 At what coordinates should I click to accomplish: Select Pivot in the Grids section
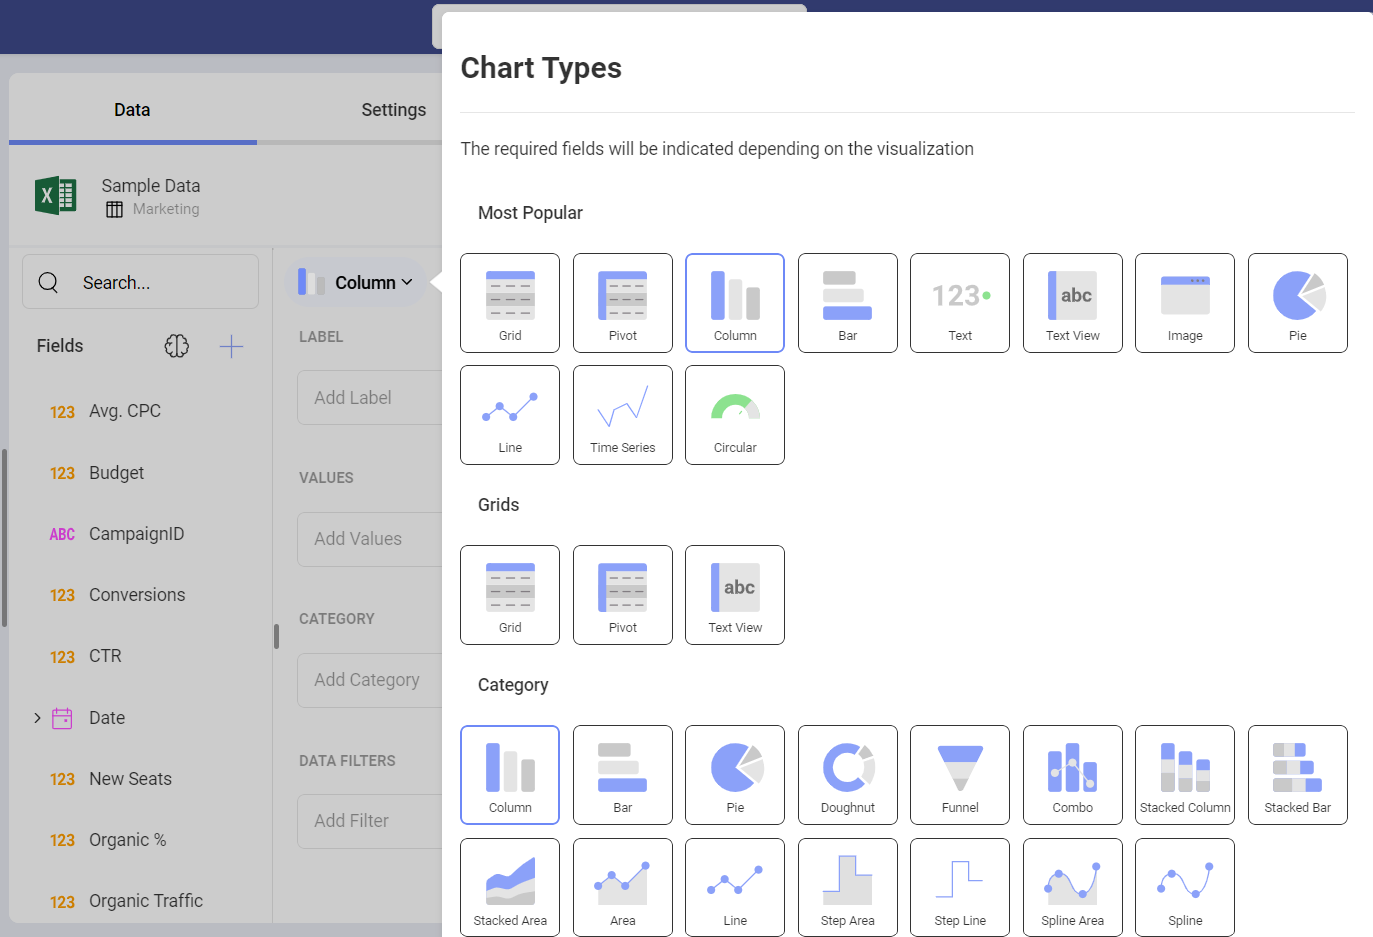click(x=623, y=595)
